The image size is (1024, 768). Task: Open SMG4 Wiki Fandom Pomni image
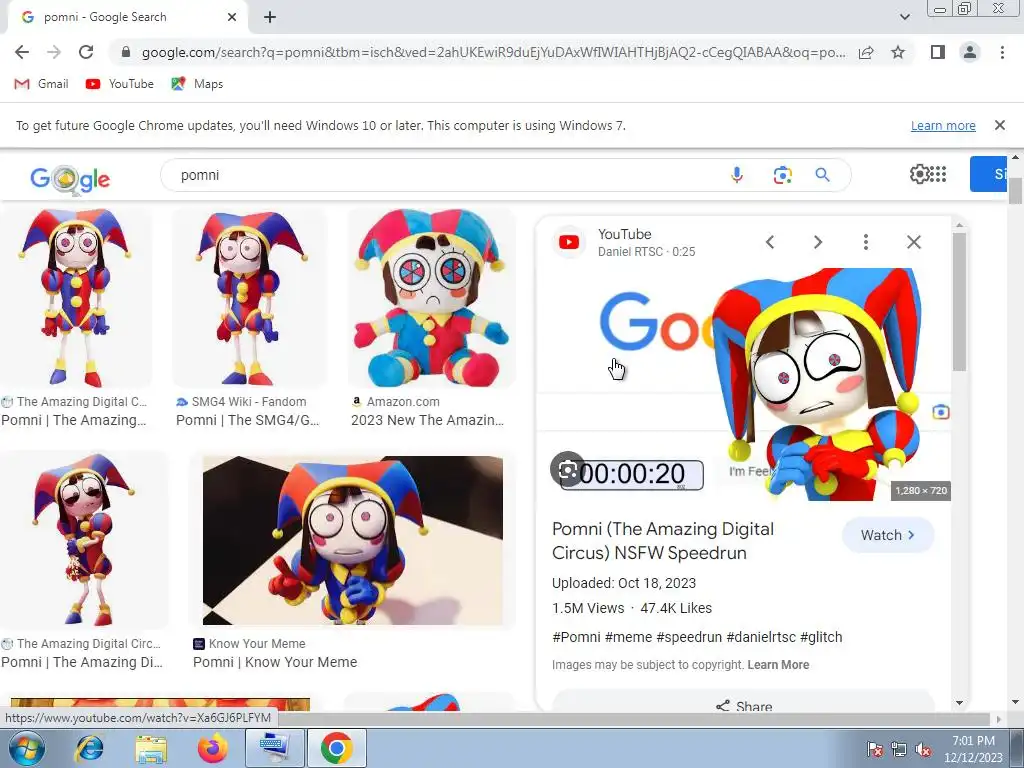coord(249,298)
